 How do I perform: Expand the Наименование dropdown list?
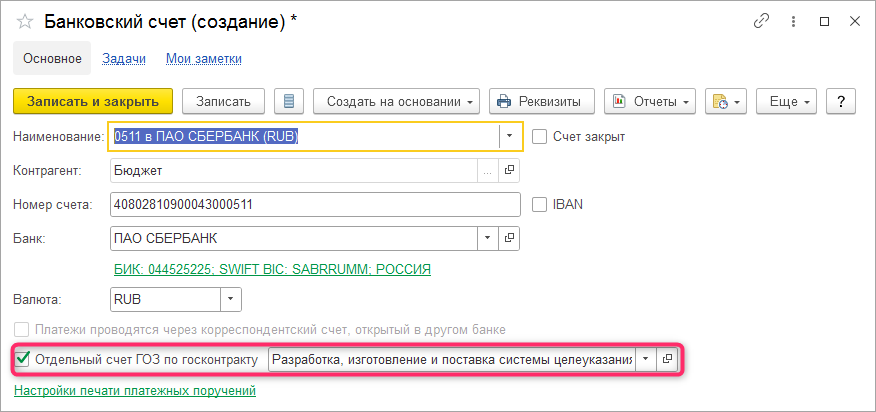click(x=509, y=136)
